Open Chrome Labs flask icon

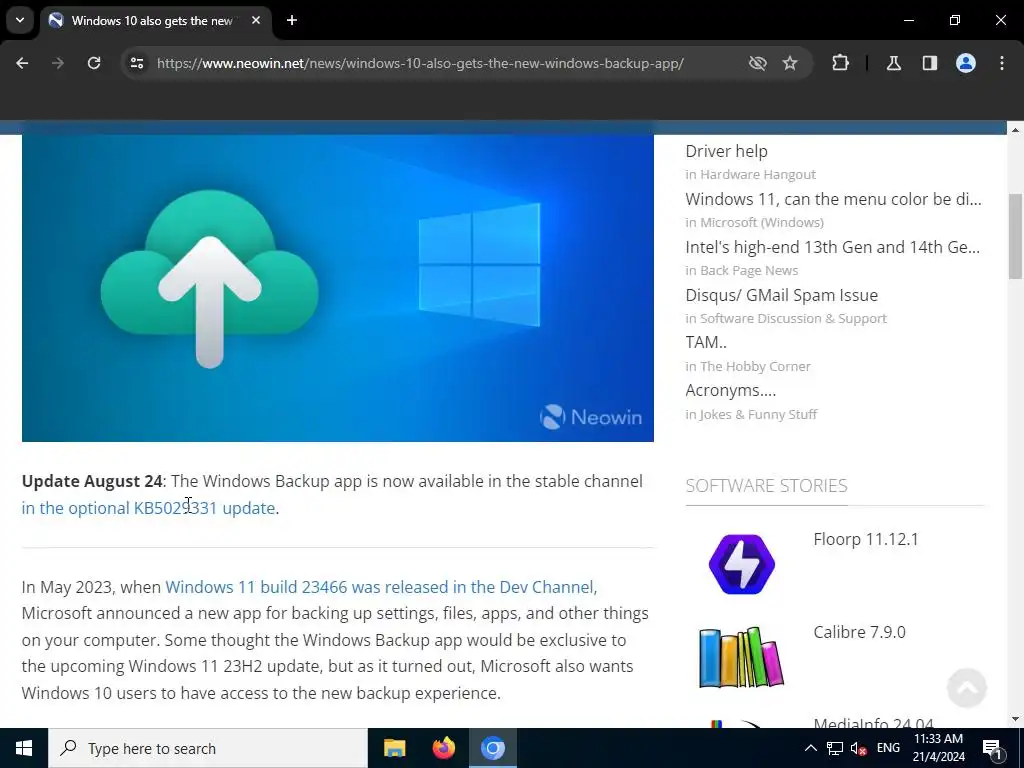tap(893, 63)
